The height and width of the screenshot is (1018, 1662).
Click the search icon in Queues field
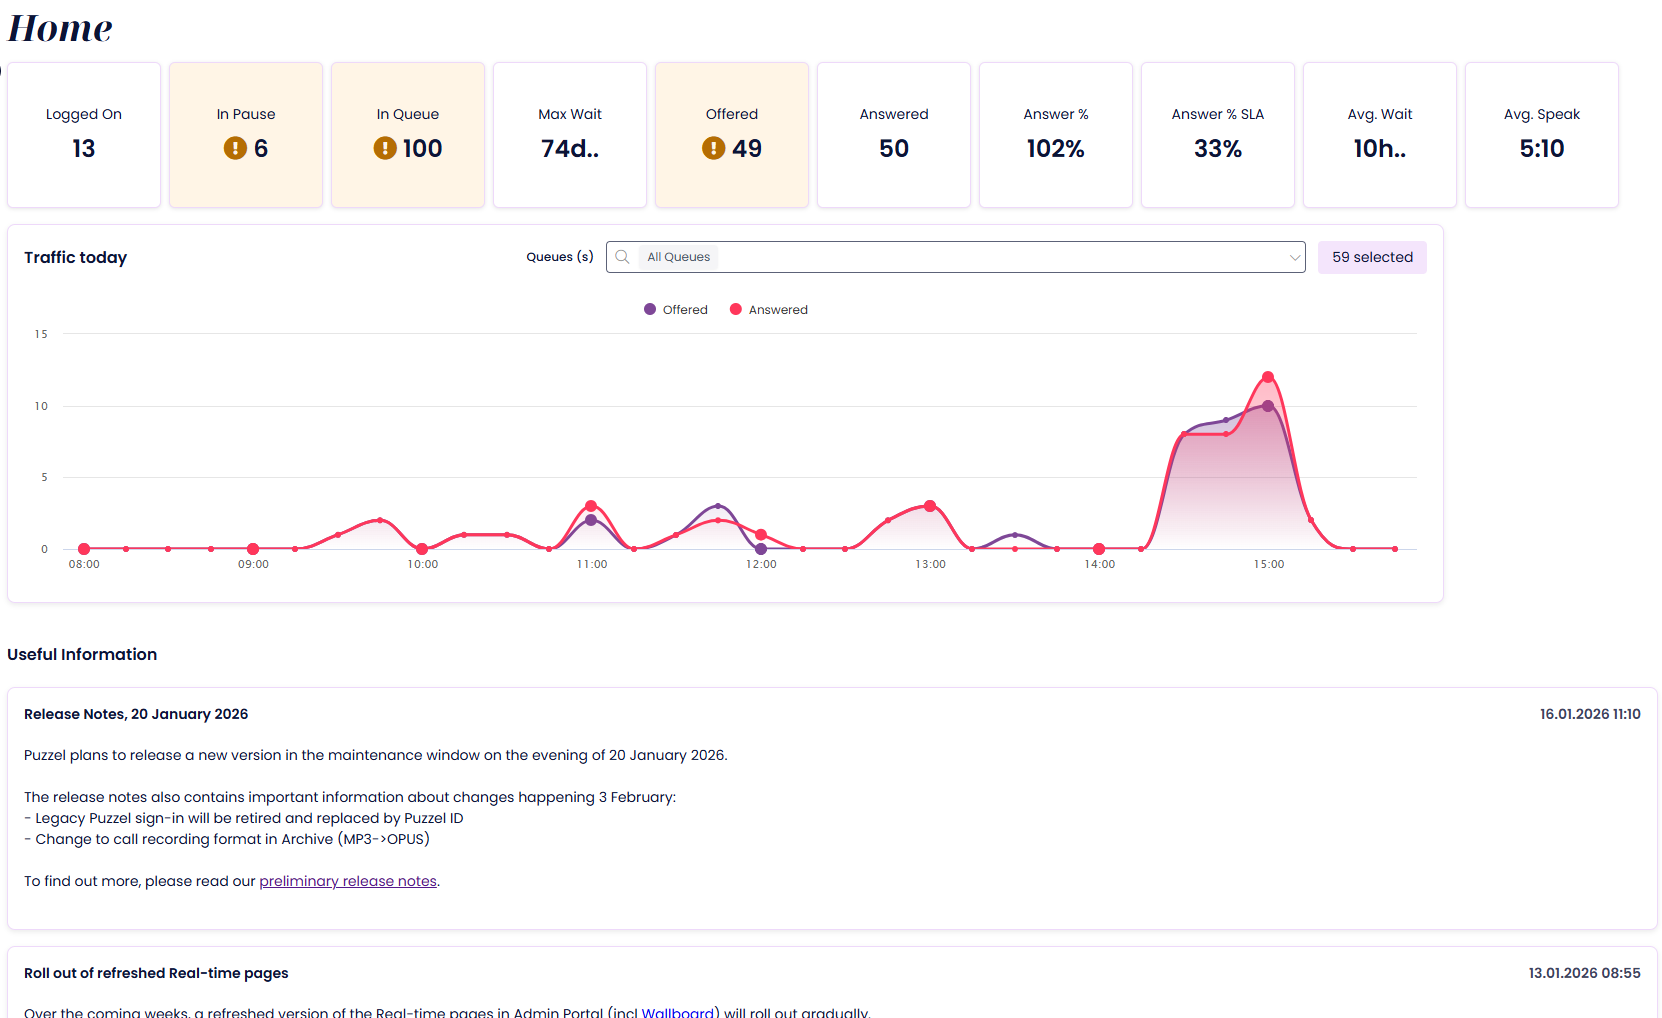click(x=622, y=257)
